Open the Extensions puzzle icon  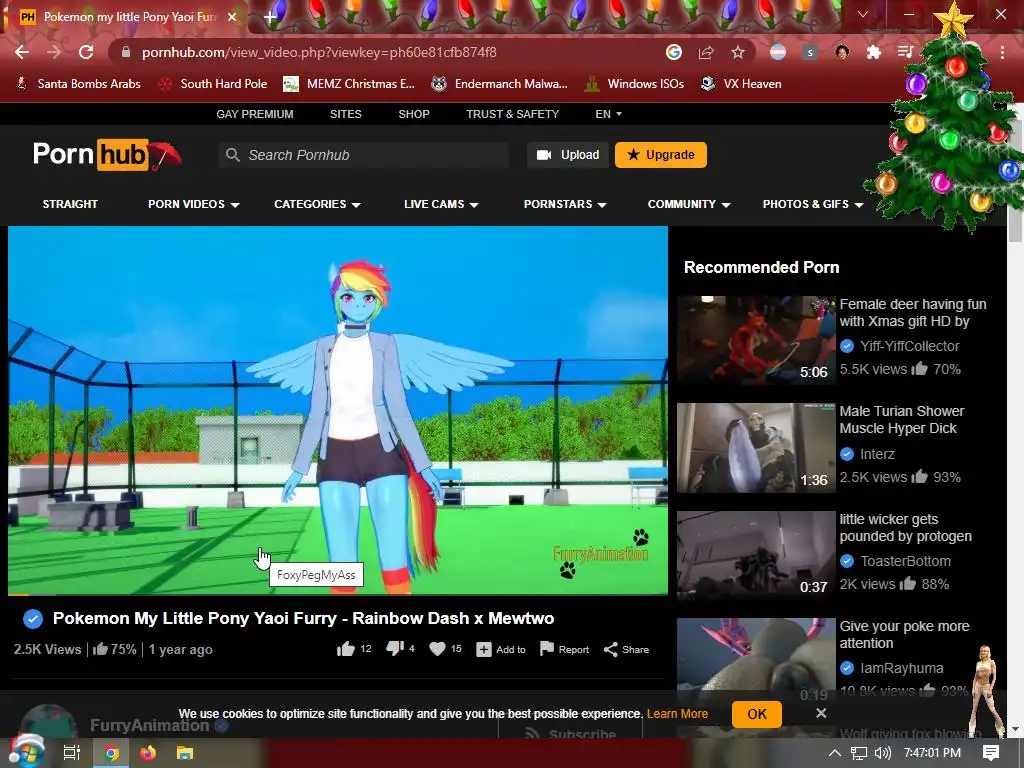(x=874, y=52)
